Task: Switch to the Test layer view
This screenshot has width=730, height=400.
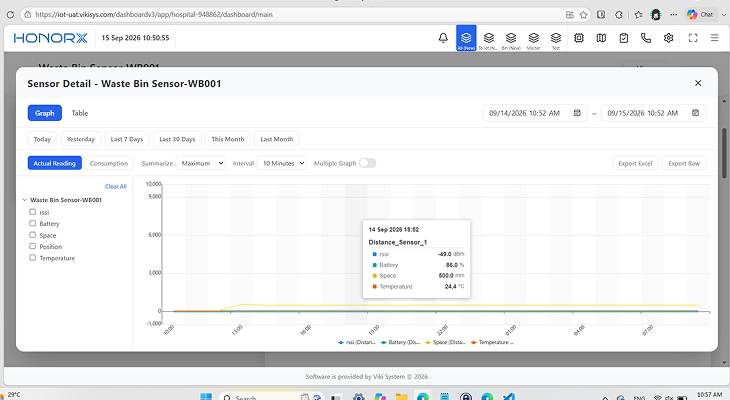Action: tap(556, 39)
